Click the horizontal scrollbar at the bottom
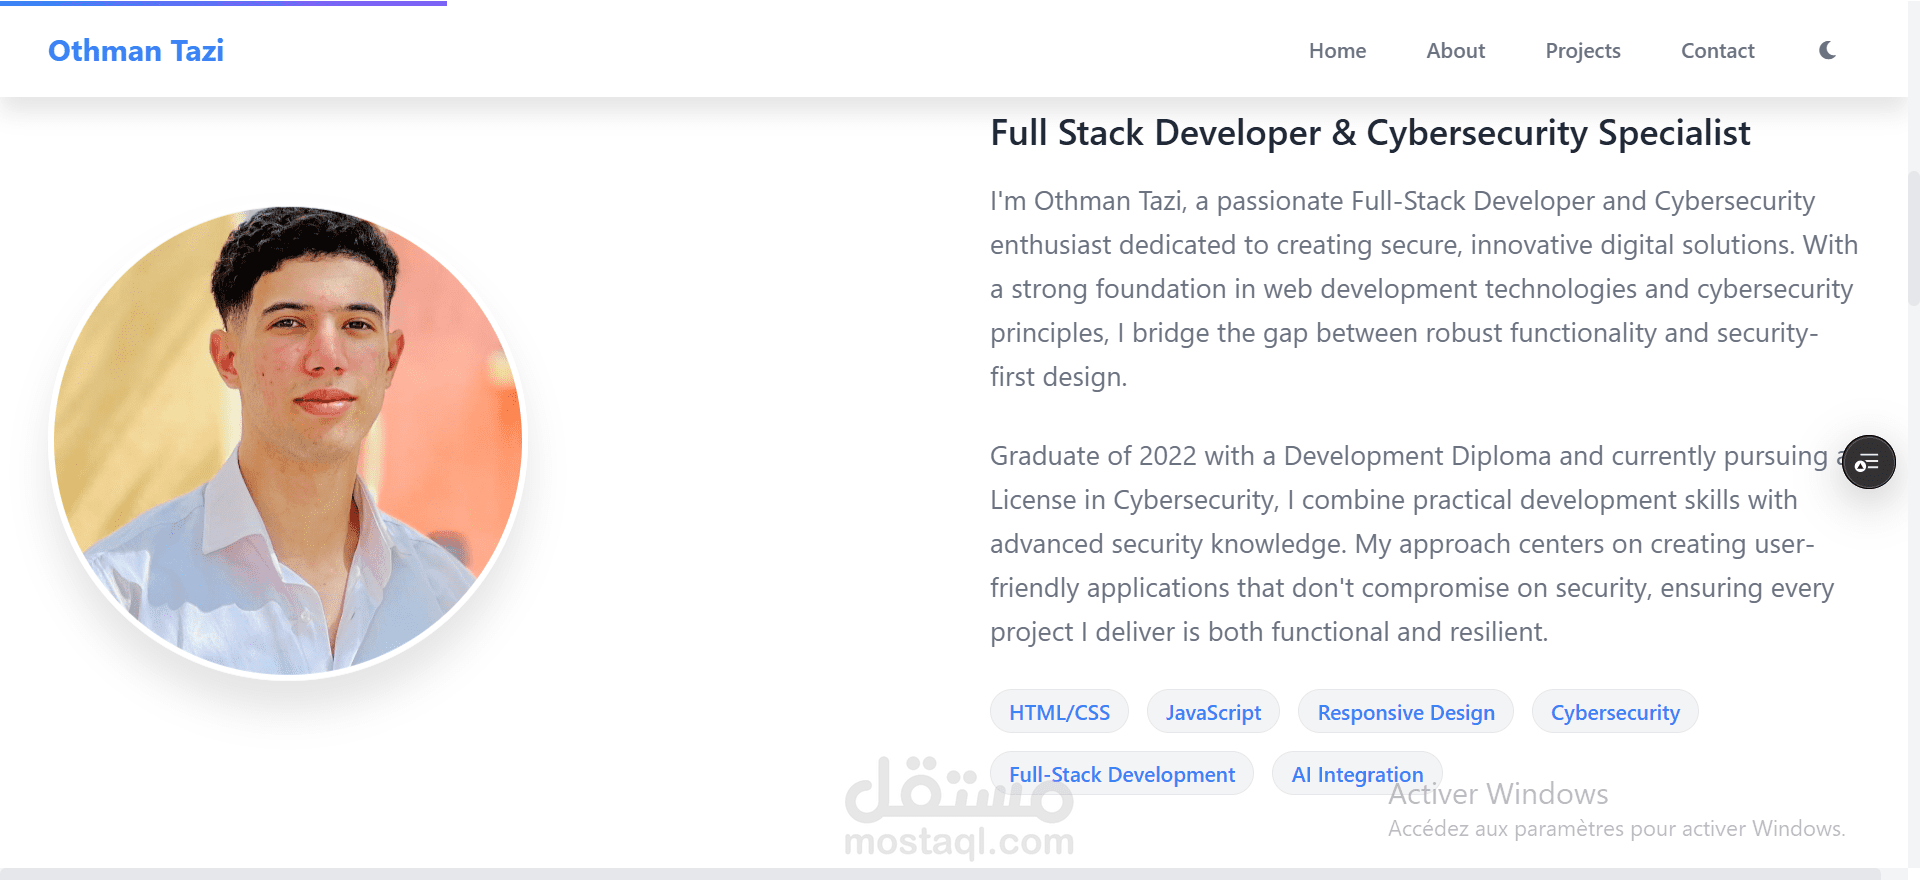The width and height of the screenshot is (1920, 880). click(940, 874)
